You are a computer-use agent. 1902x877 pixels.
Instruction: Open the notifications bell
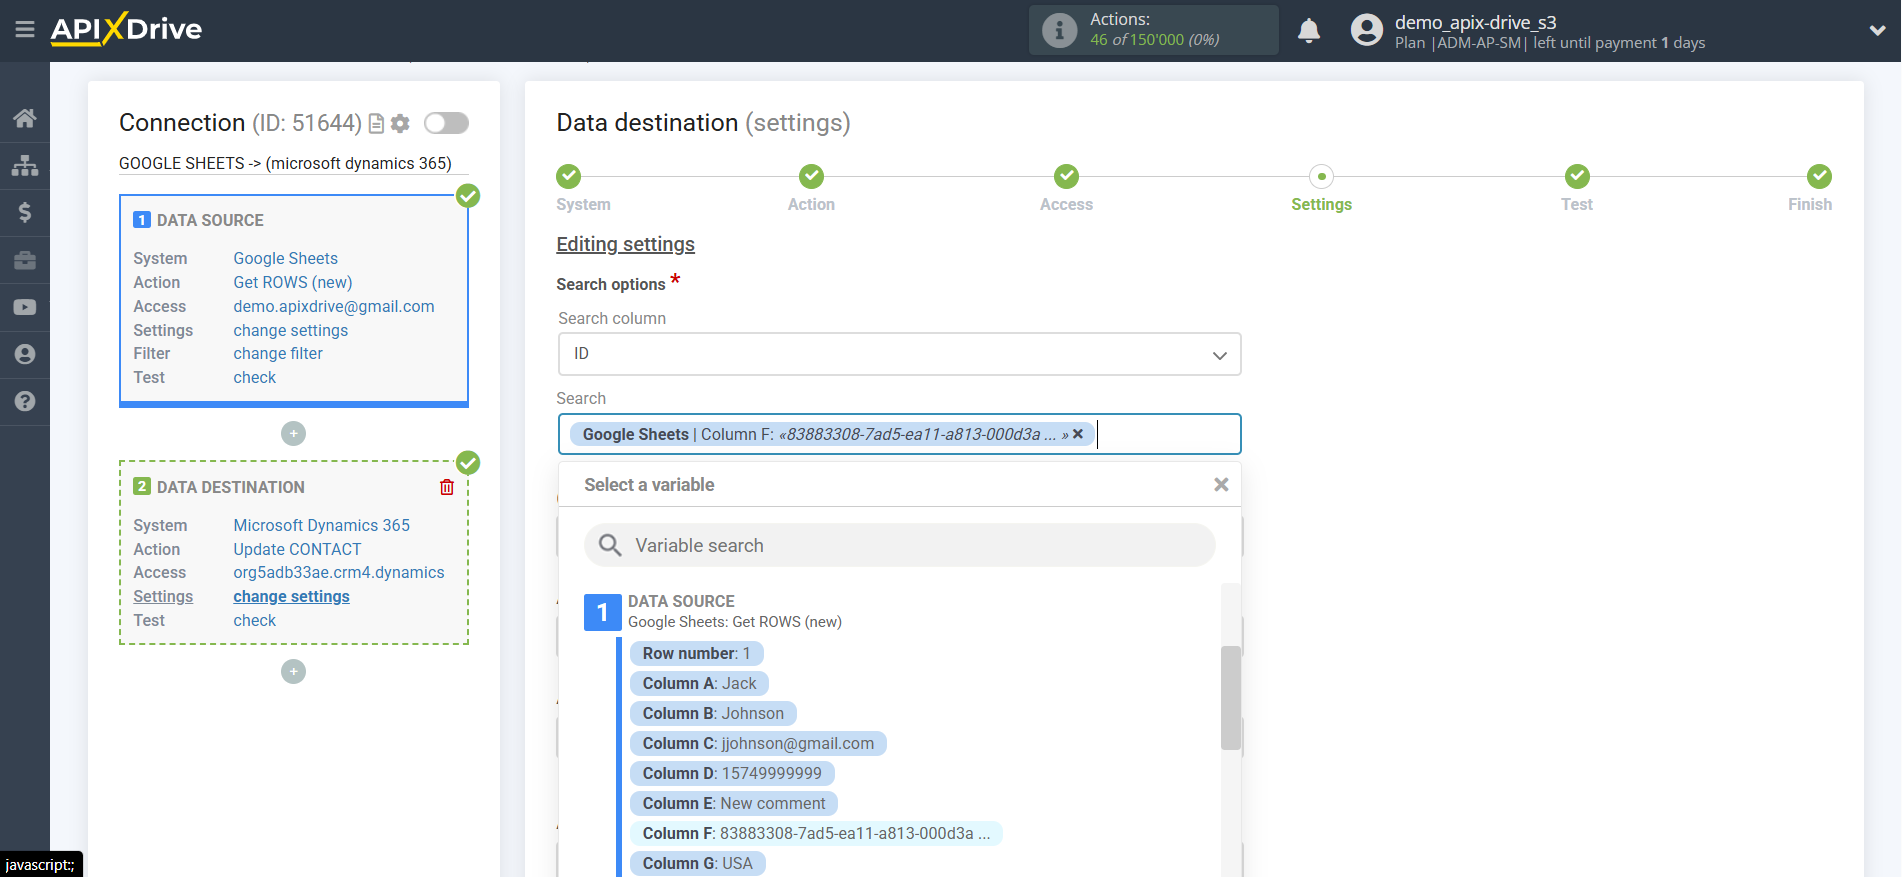[x=1309, y=31]
